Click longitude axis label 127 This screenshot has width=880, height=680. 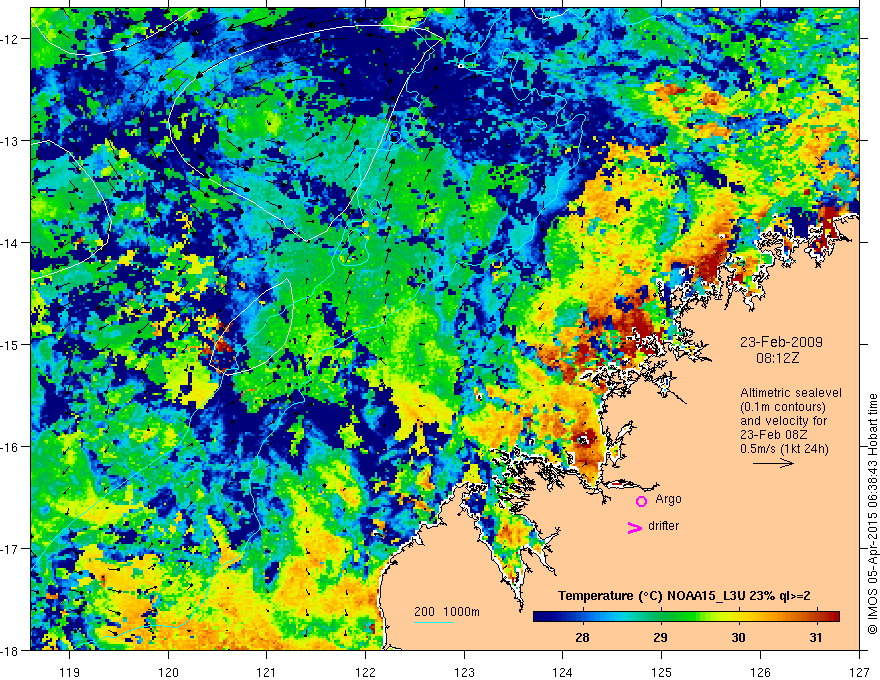click(859, 672)
